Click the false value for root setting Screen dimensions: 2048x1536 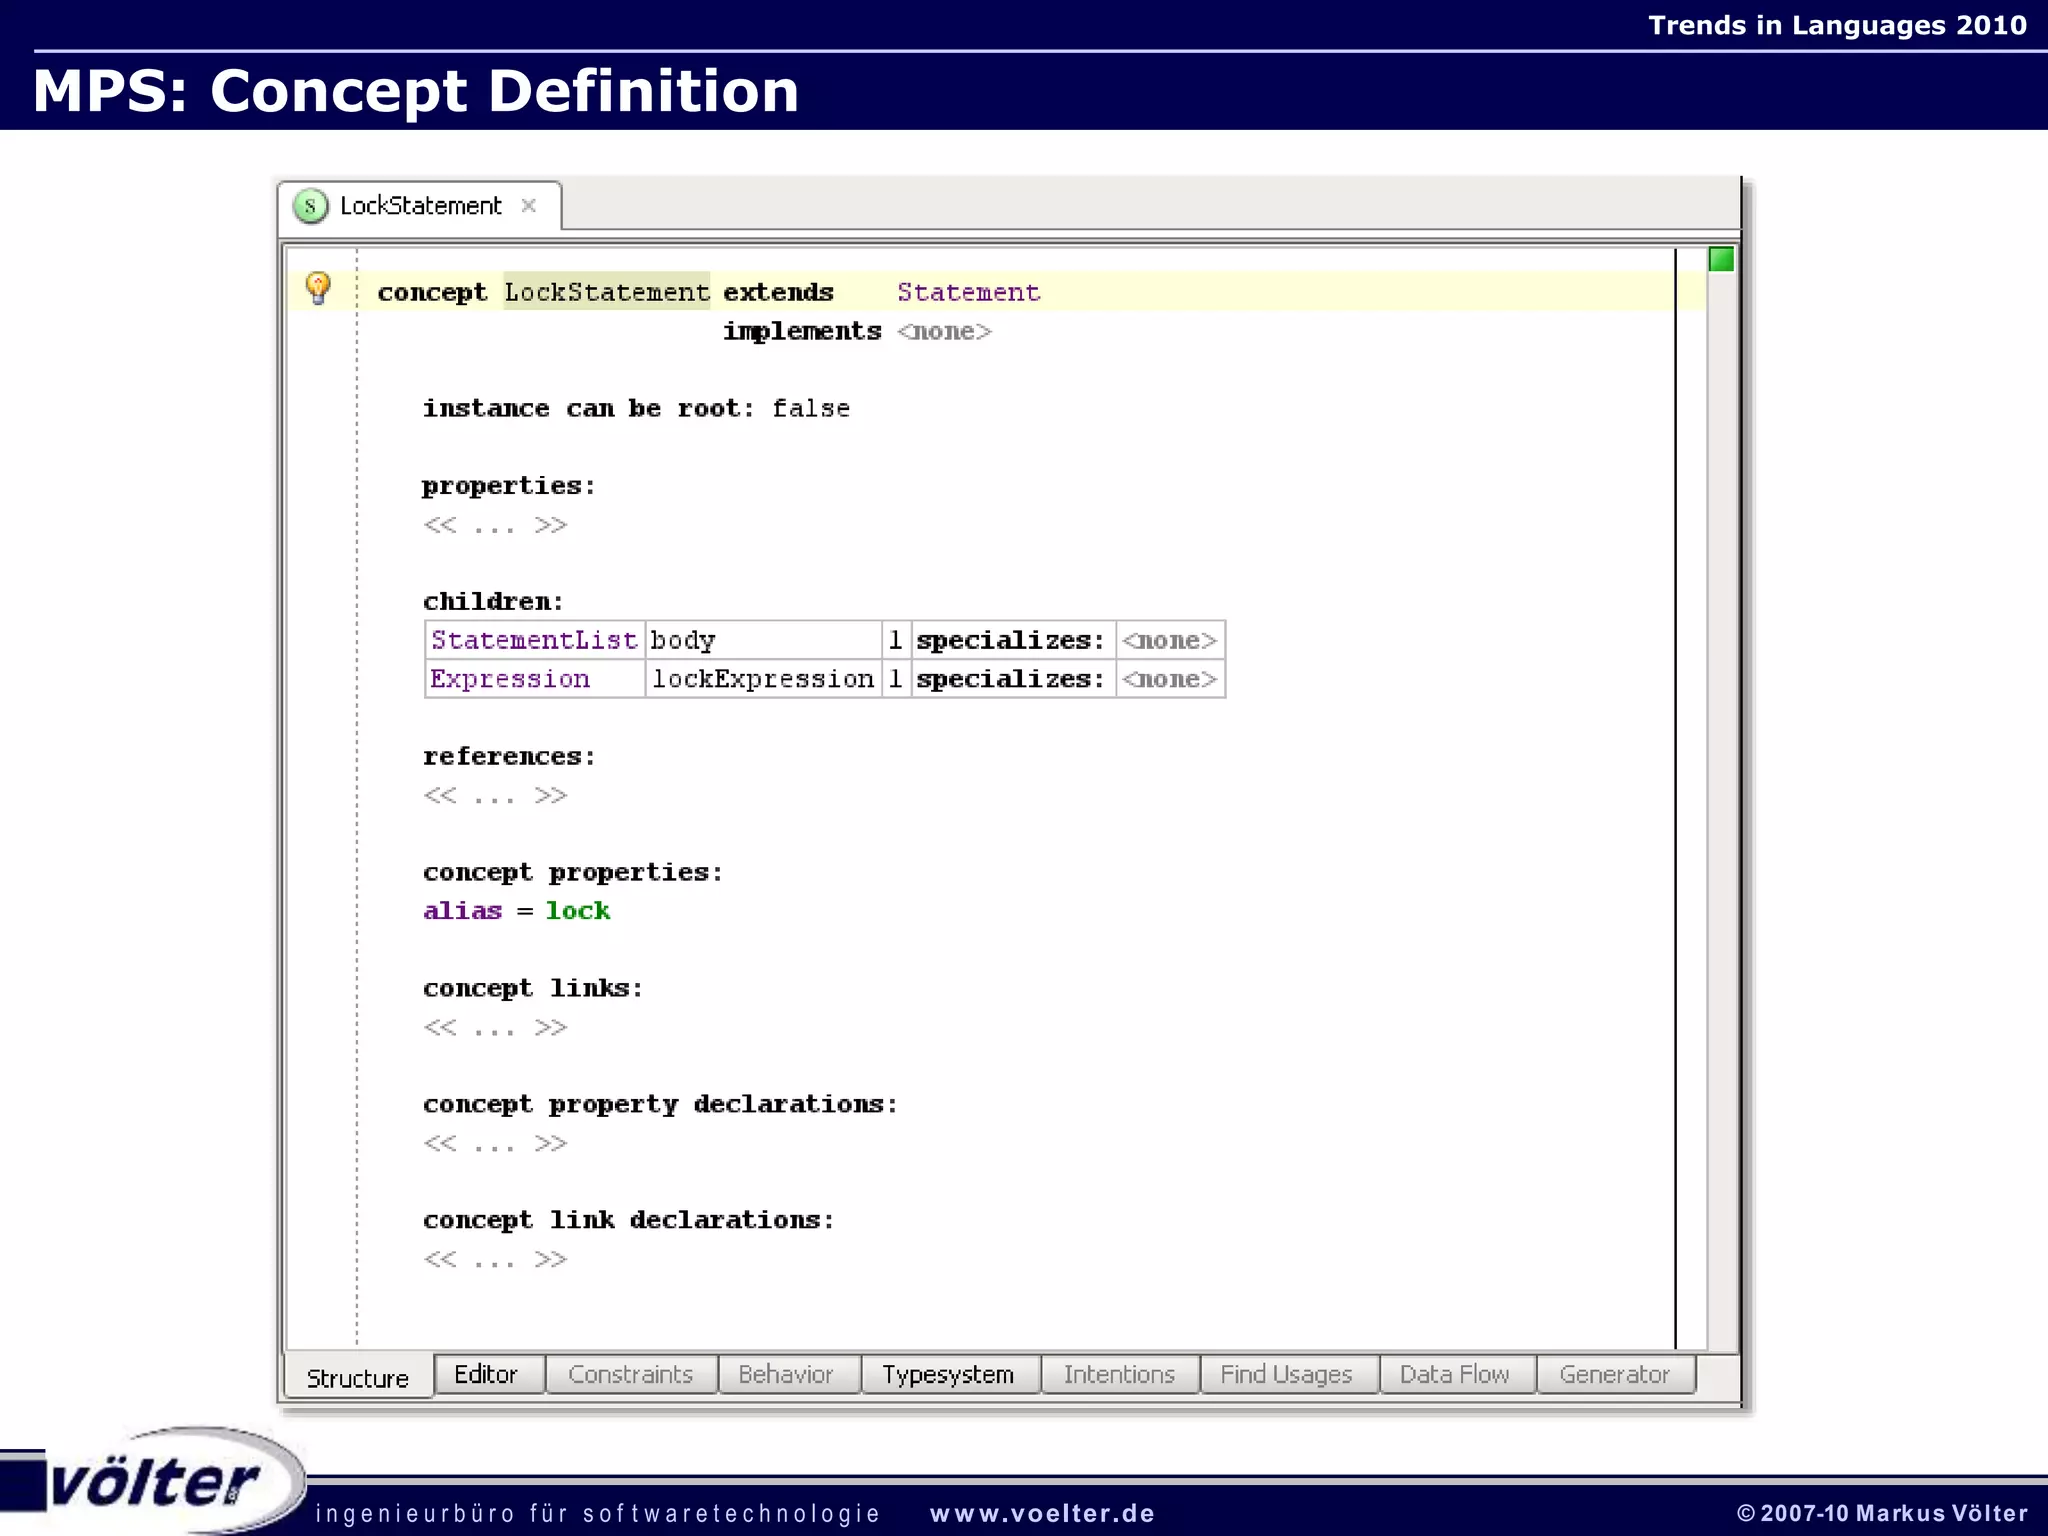coord(811,408)
